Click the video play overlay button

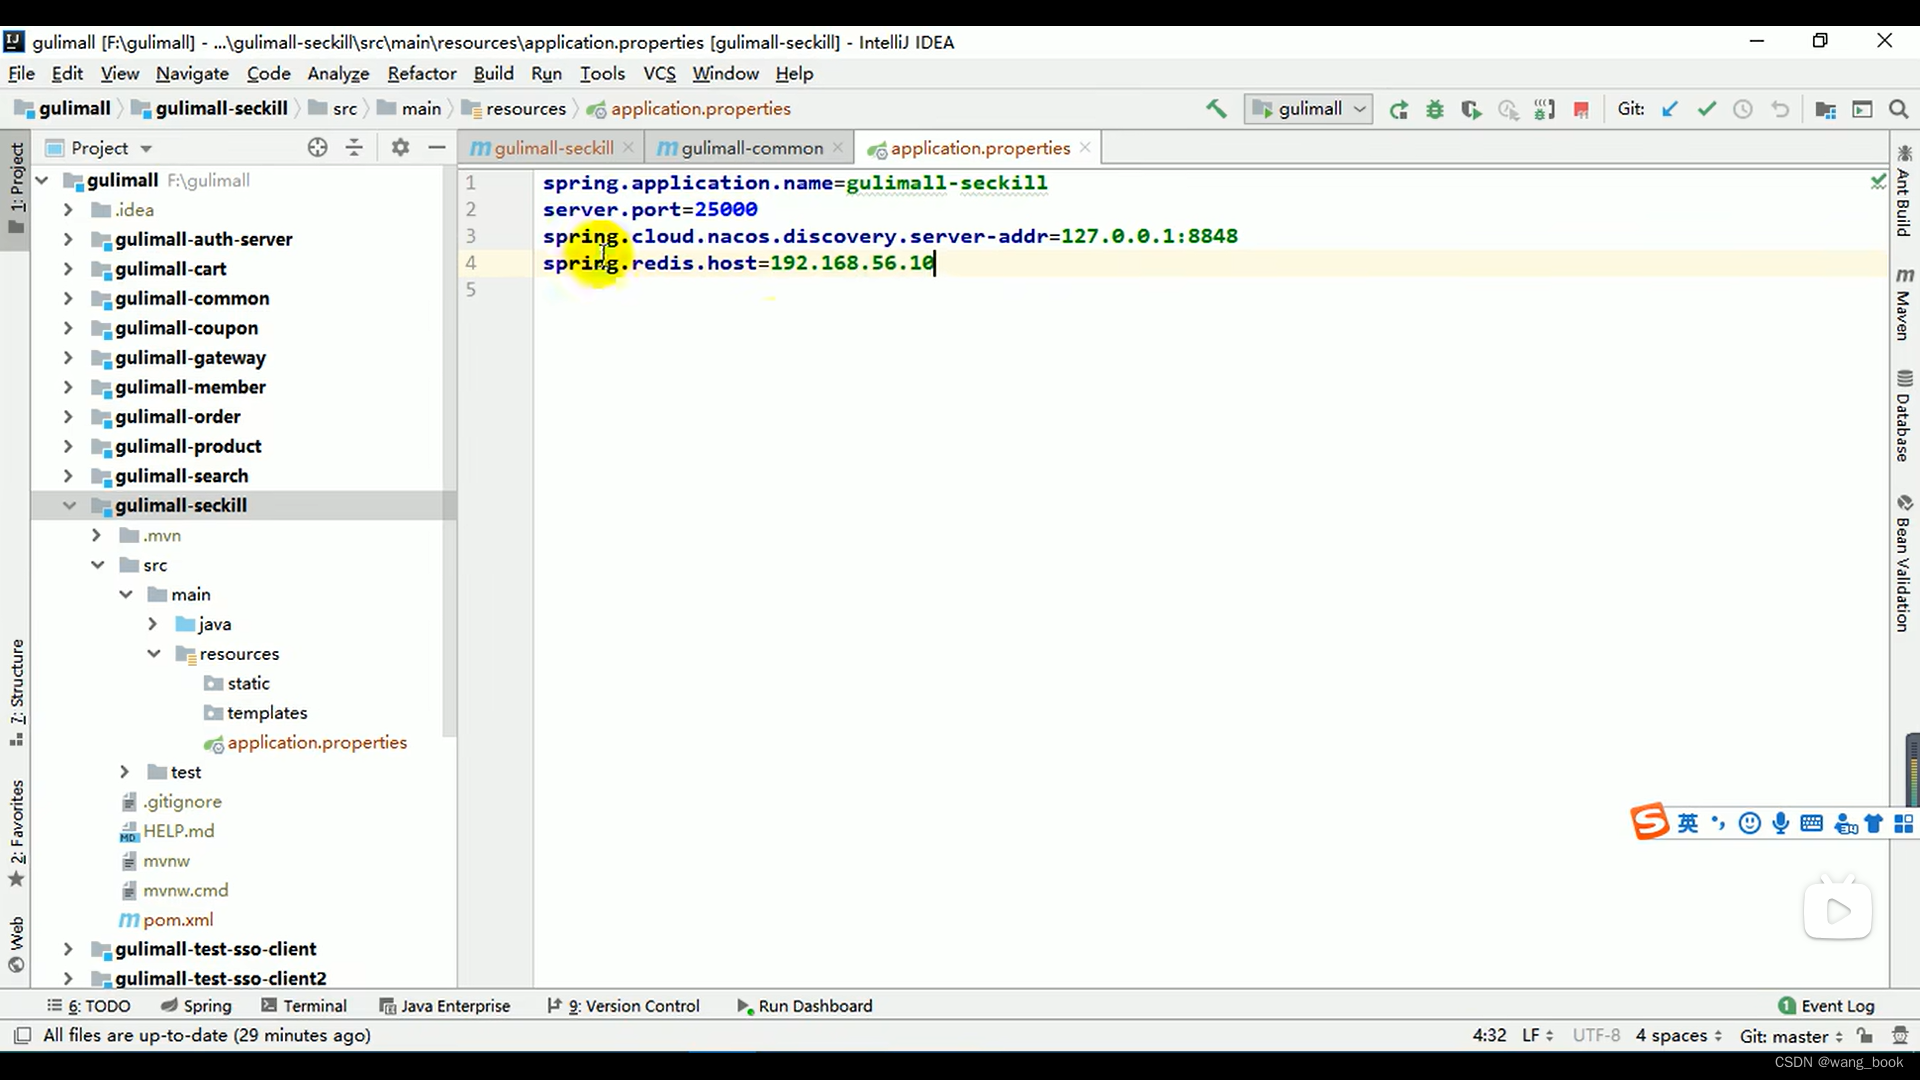(1838, 910)
